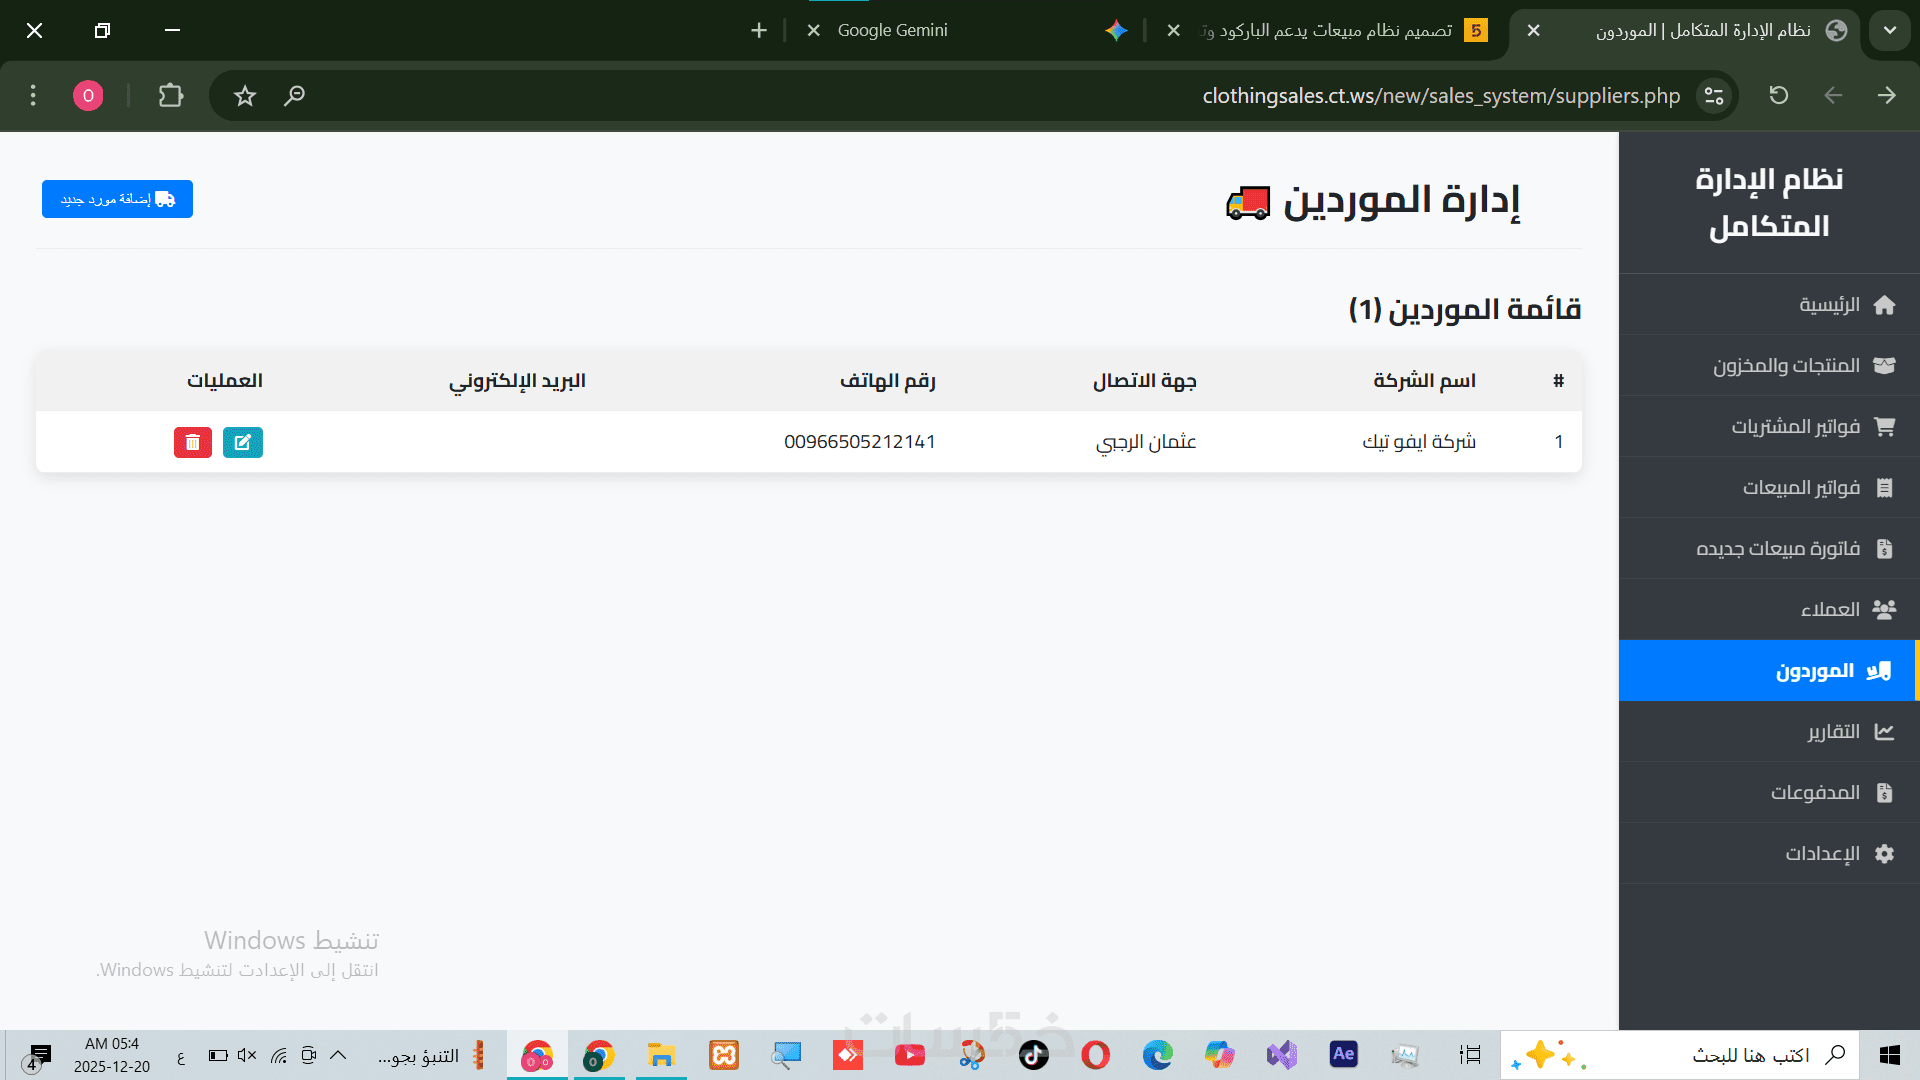Viewport: 1920px width, 1080px height.
Task: View site information icon in address bar
Action: click(1714, 96)
